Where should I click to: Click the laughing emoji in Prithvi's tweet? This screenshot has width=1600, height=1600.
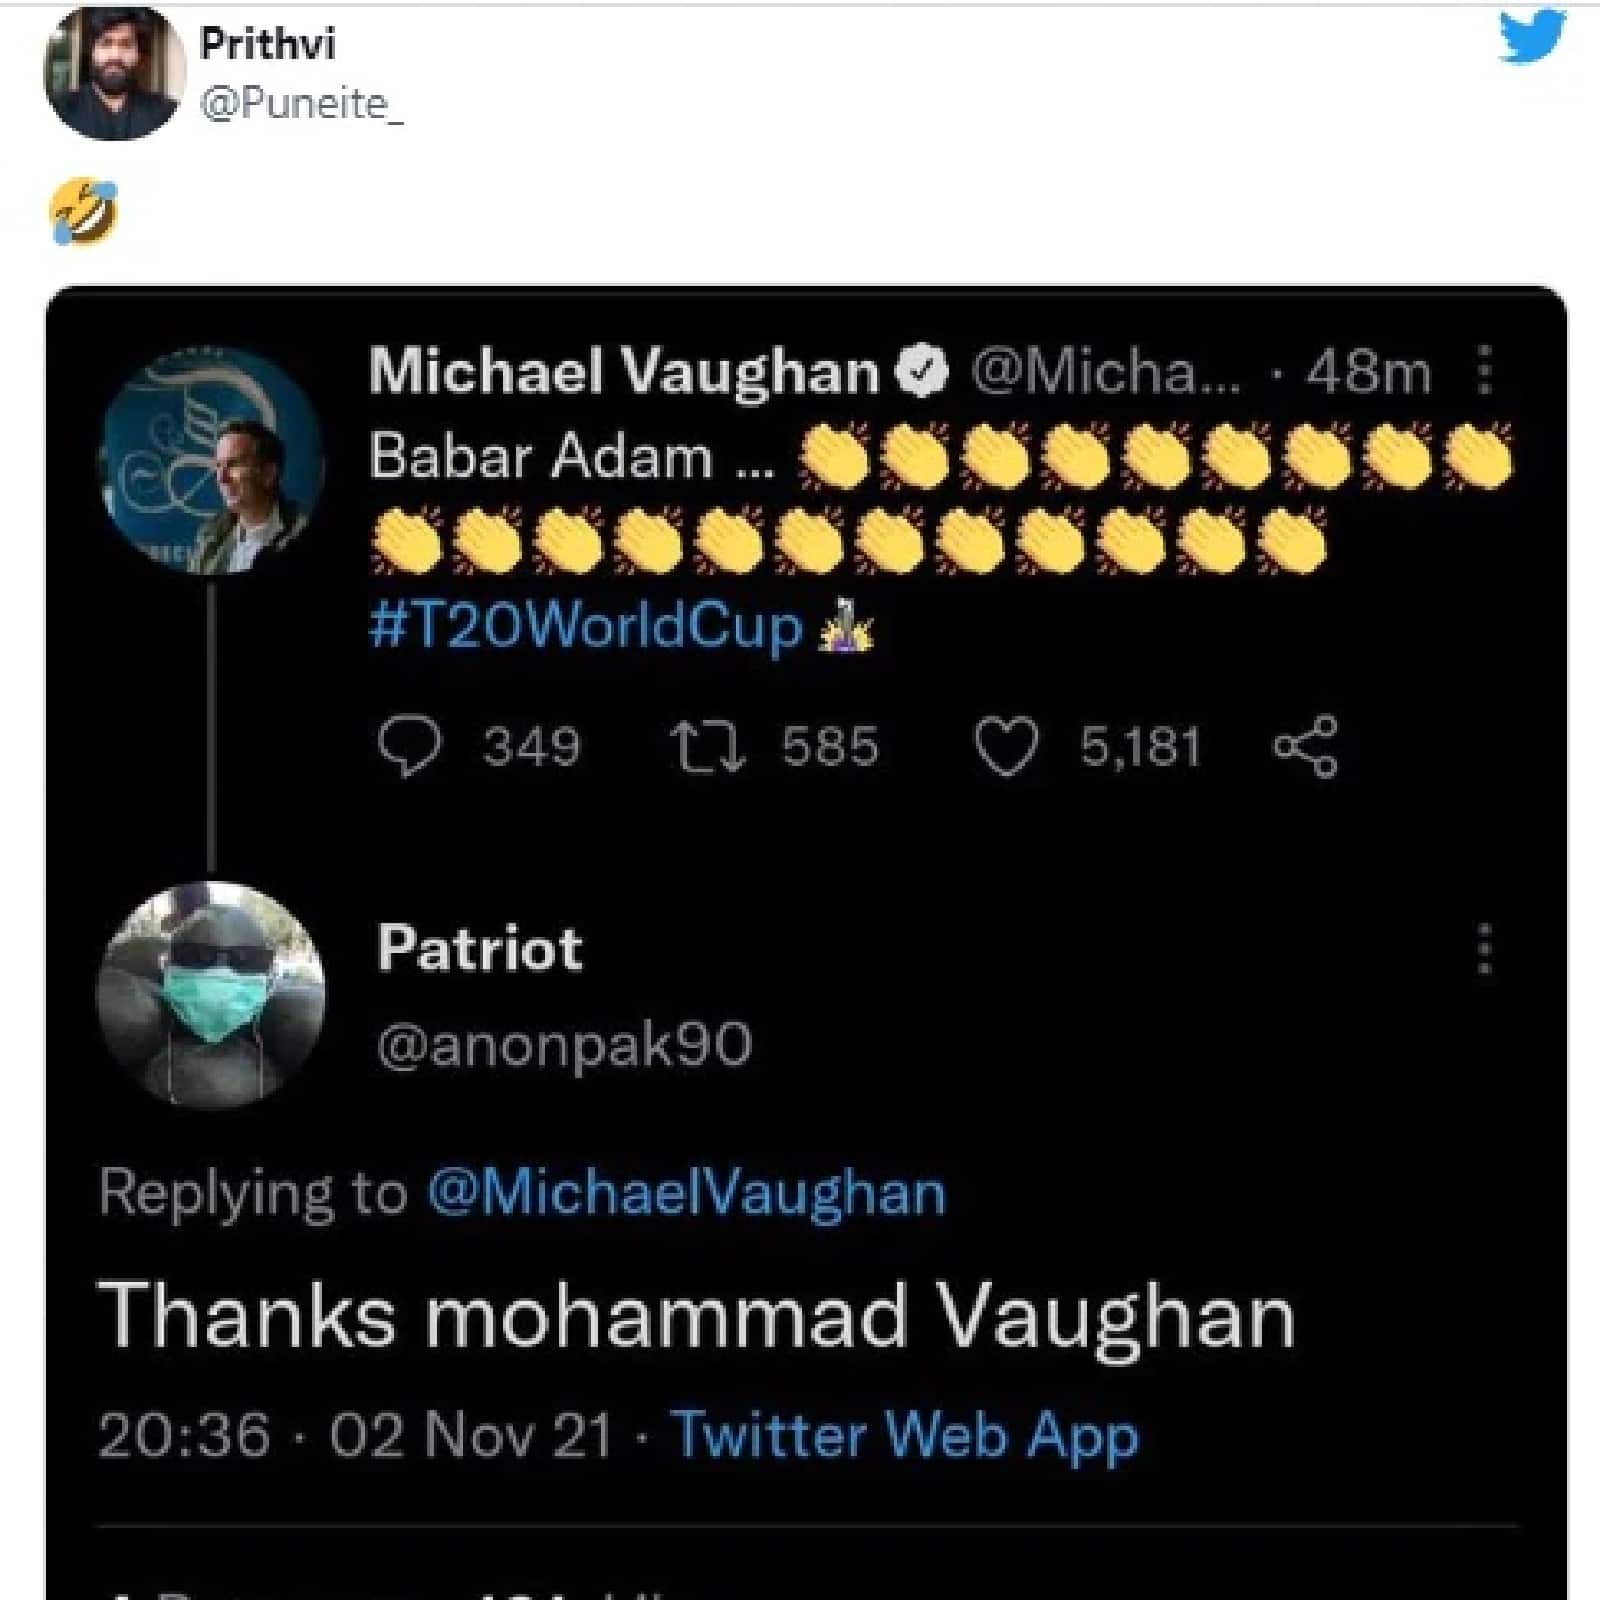coord(85,211)
